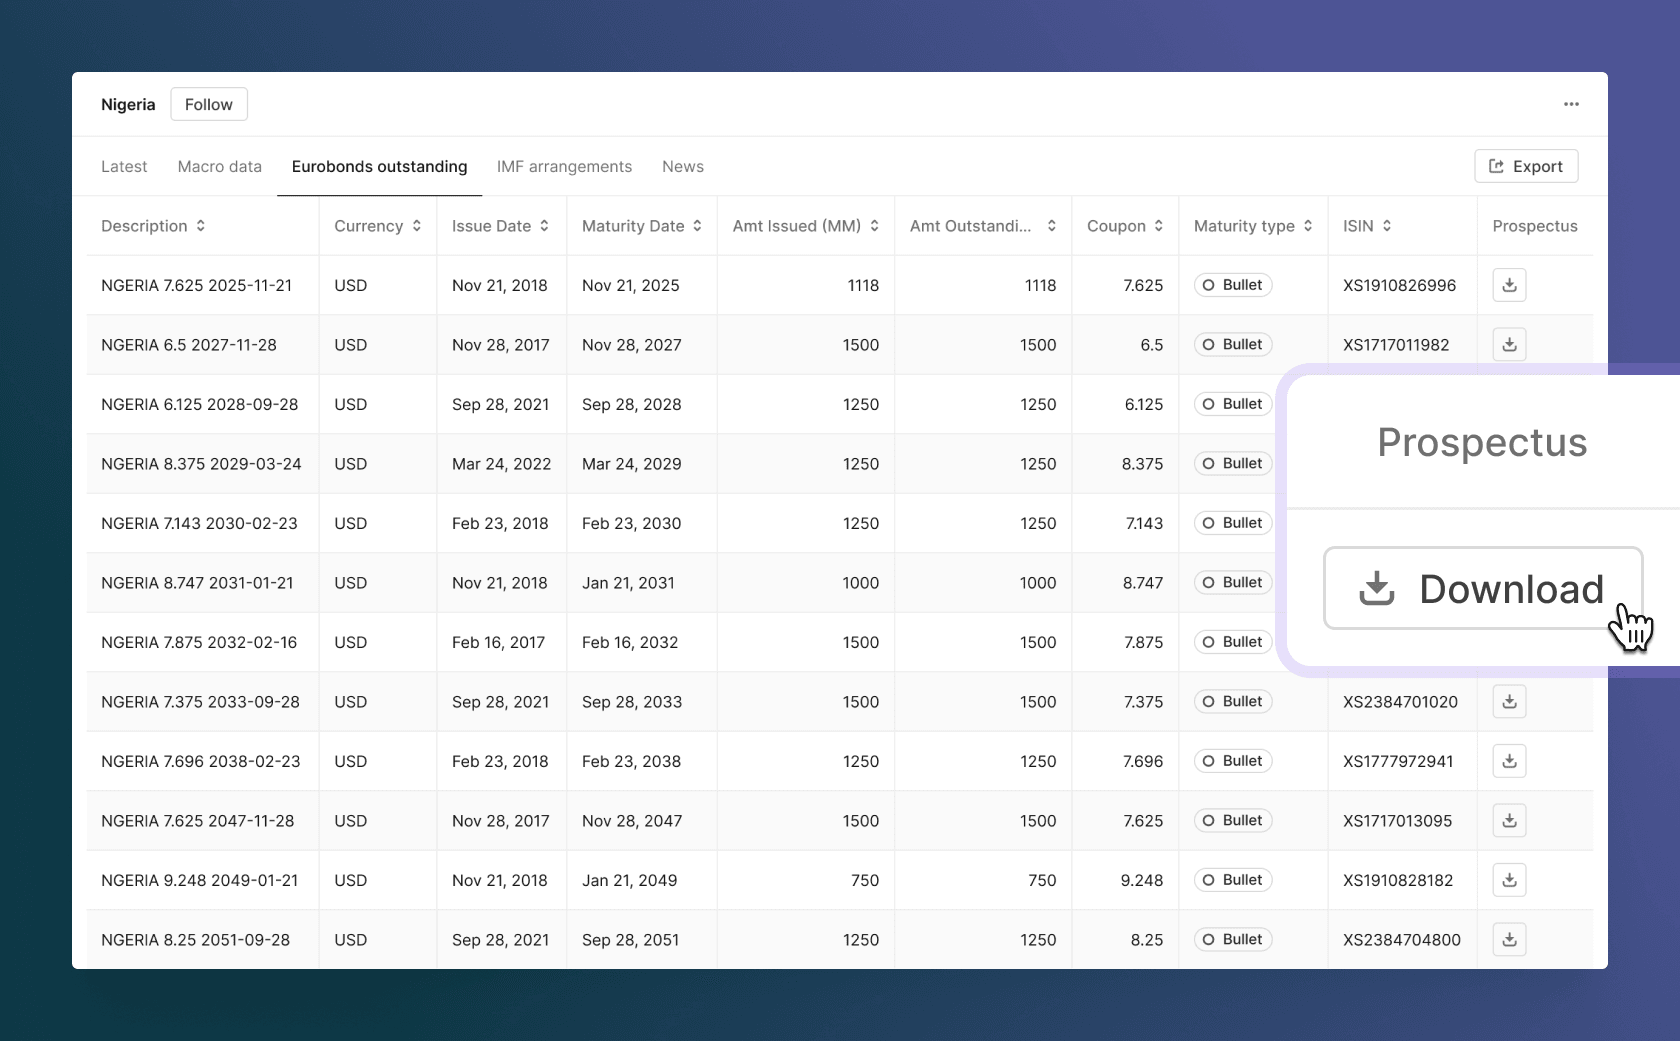This screenshot has height=1041, width=1680.
Task: Click the Bullet tag in the 6.5 2027 row
Action: 1233,344
